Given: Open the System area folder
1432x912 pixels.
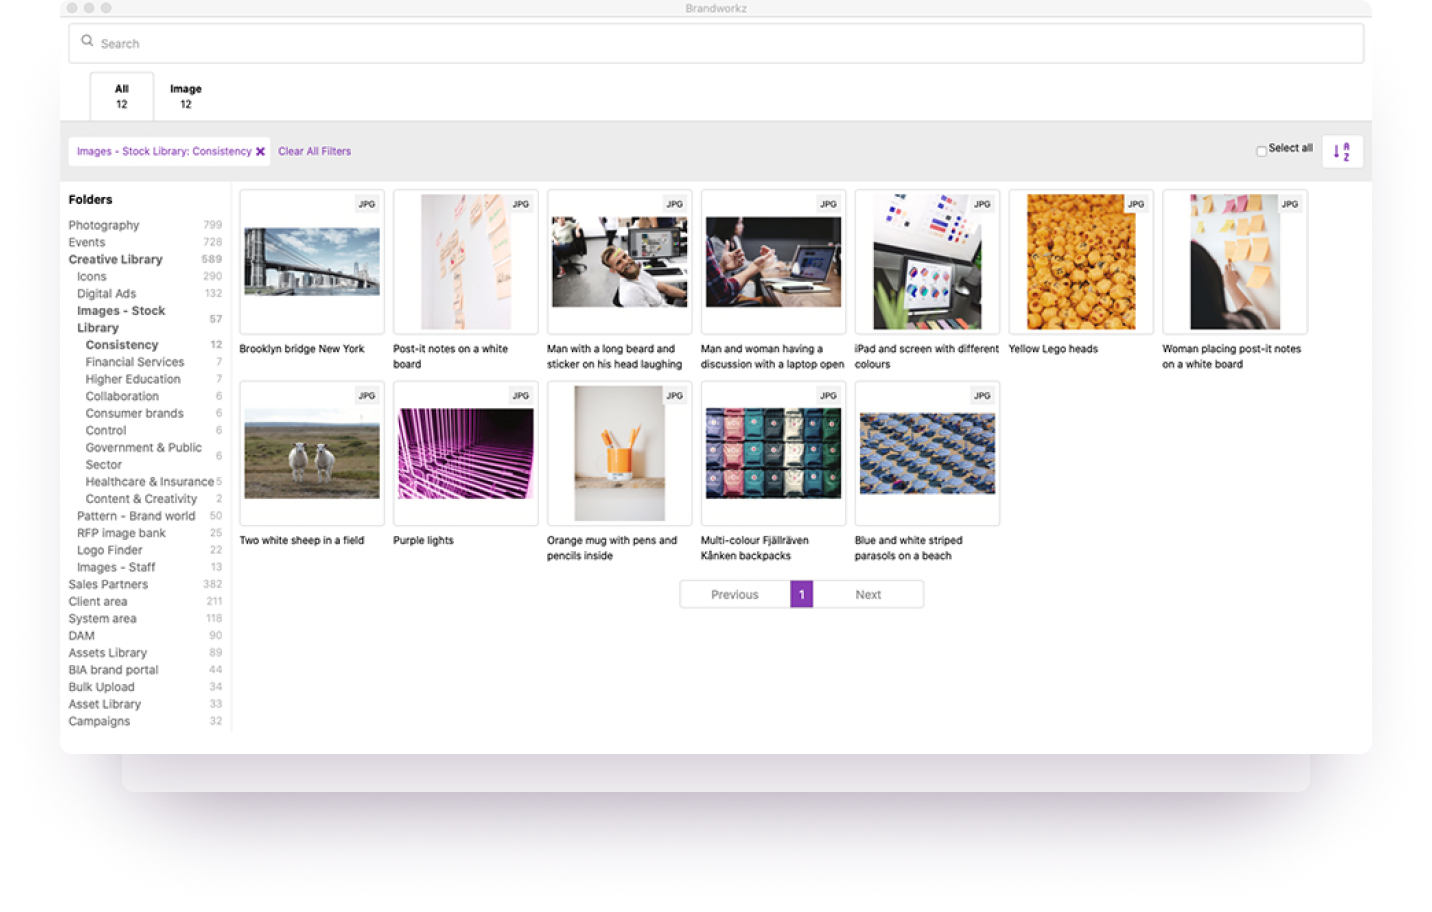Looking at the screenshot, I should [102, 618].
